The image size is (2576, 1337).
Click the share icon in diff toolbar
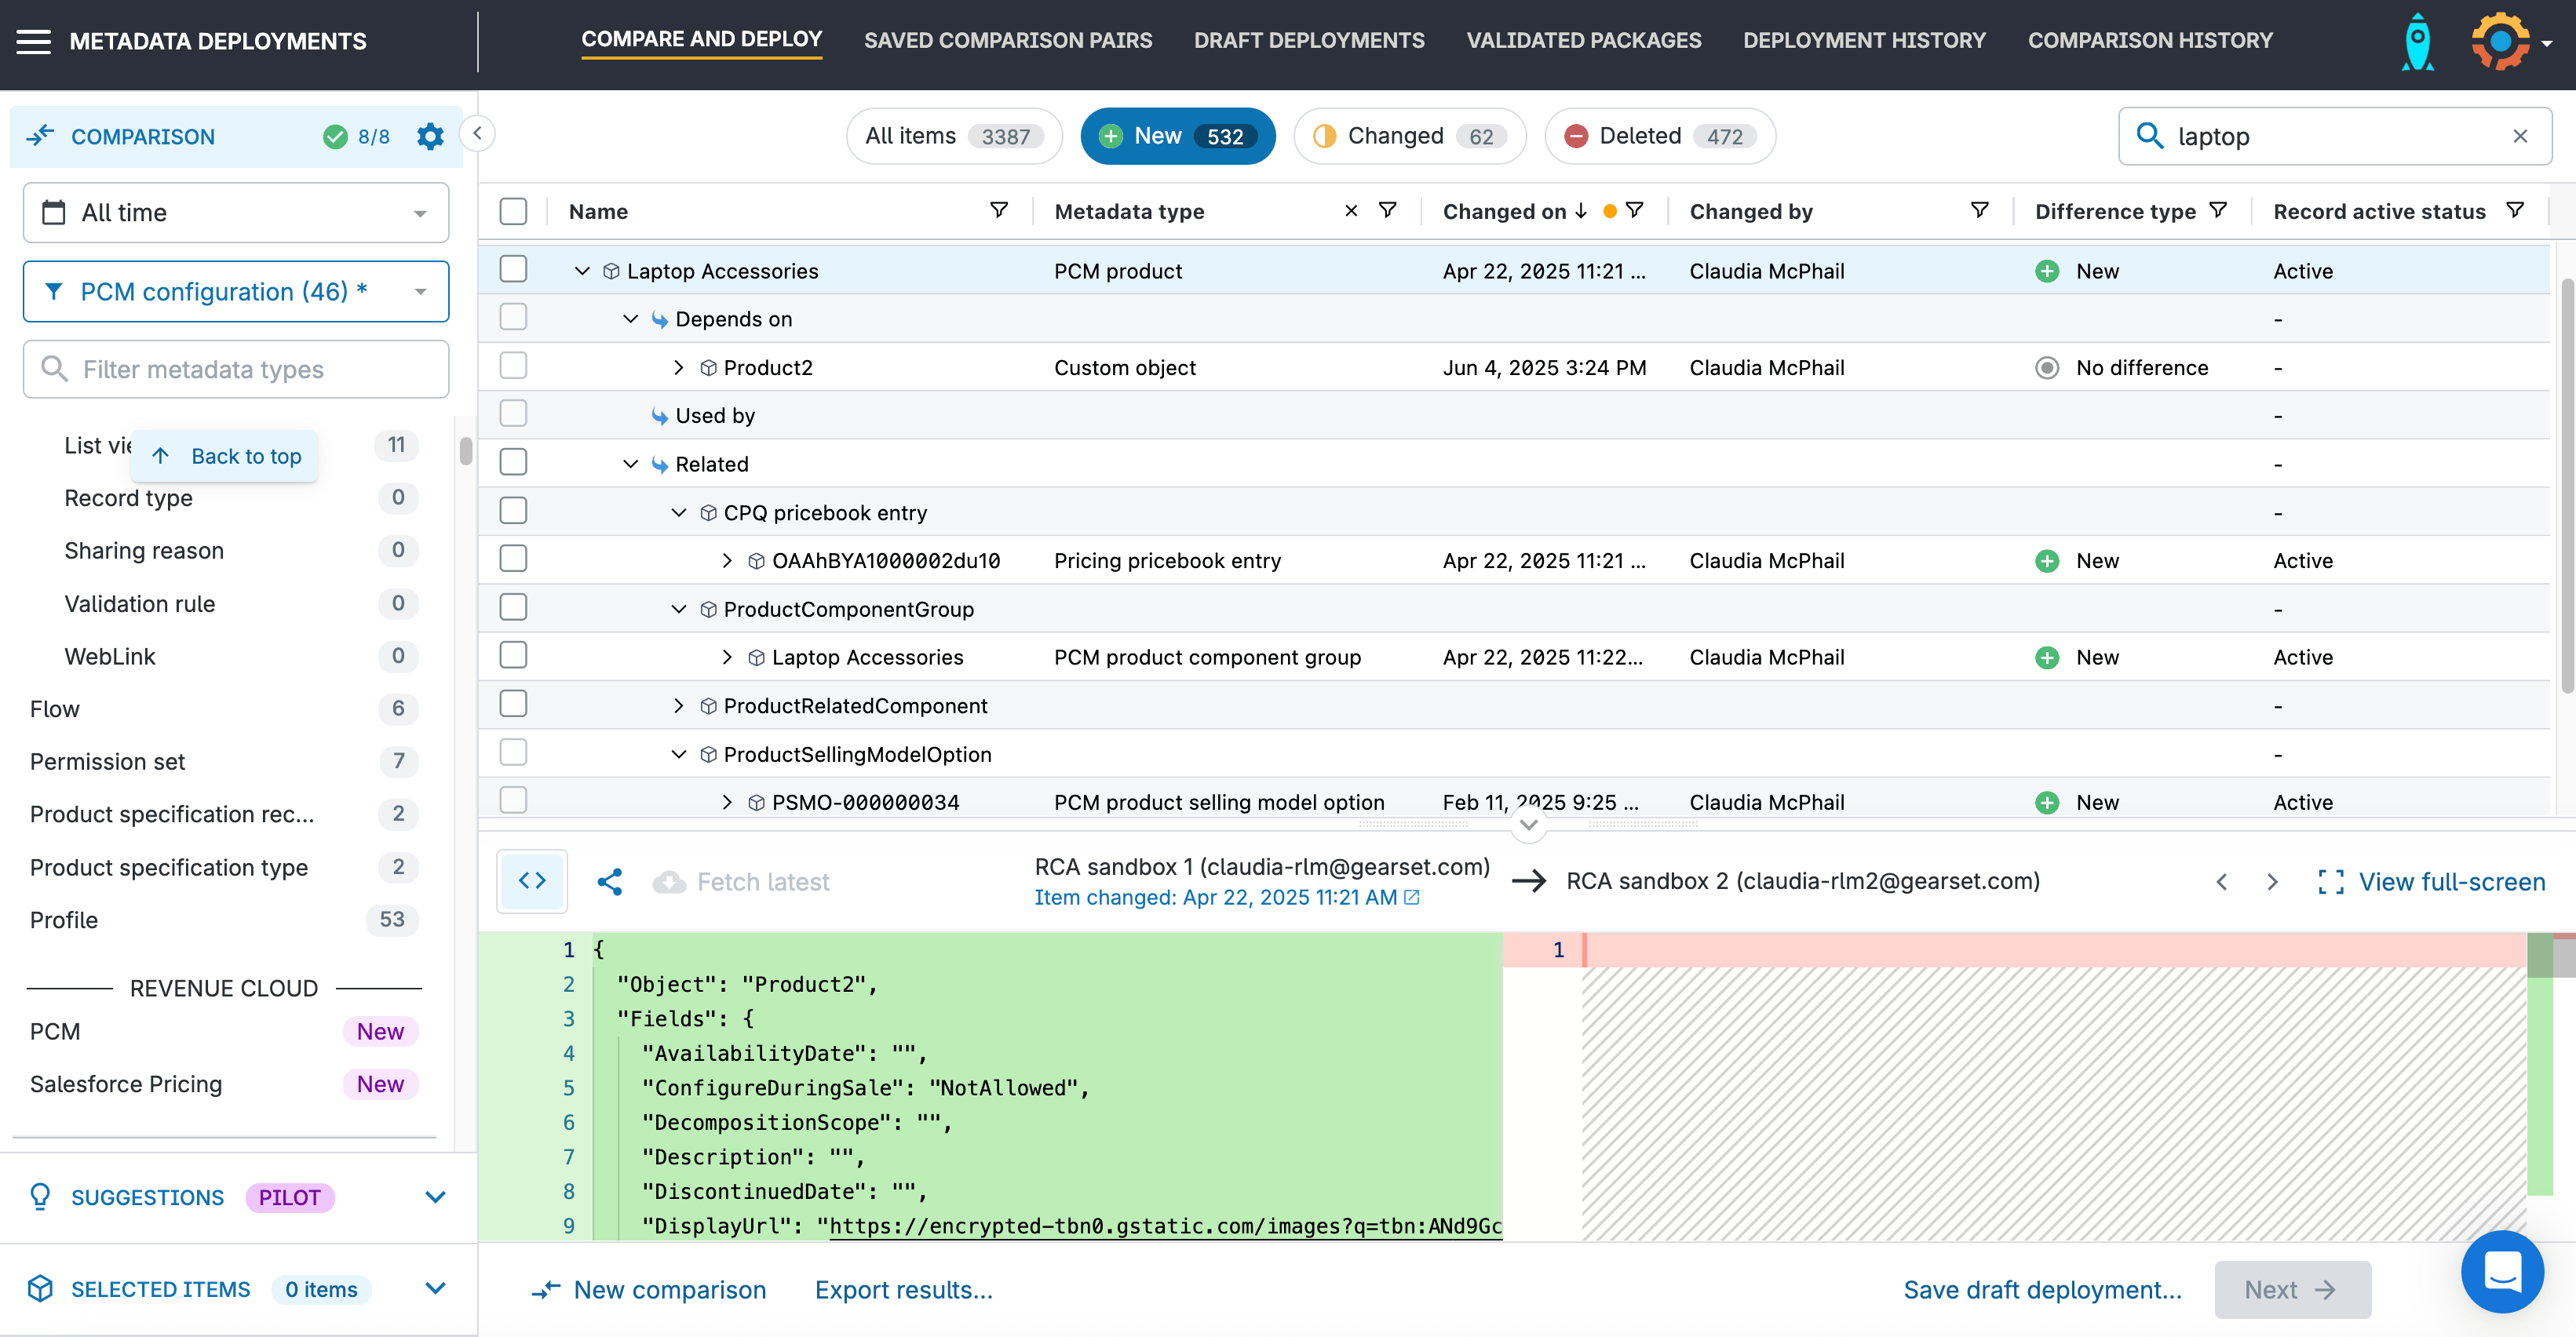pos(609,881)
